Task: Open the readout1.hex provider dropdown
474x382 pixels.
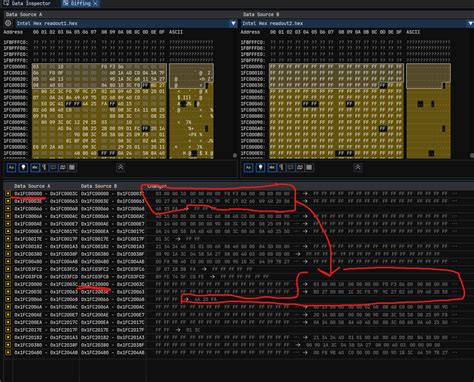Action: tap(126, 23)
